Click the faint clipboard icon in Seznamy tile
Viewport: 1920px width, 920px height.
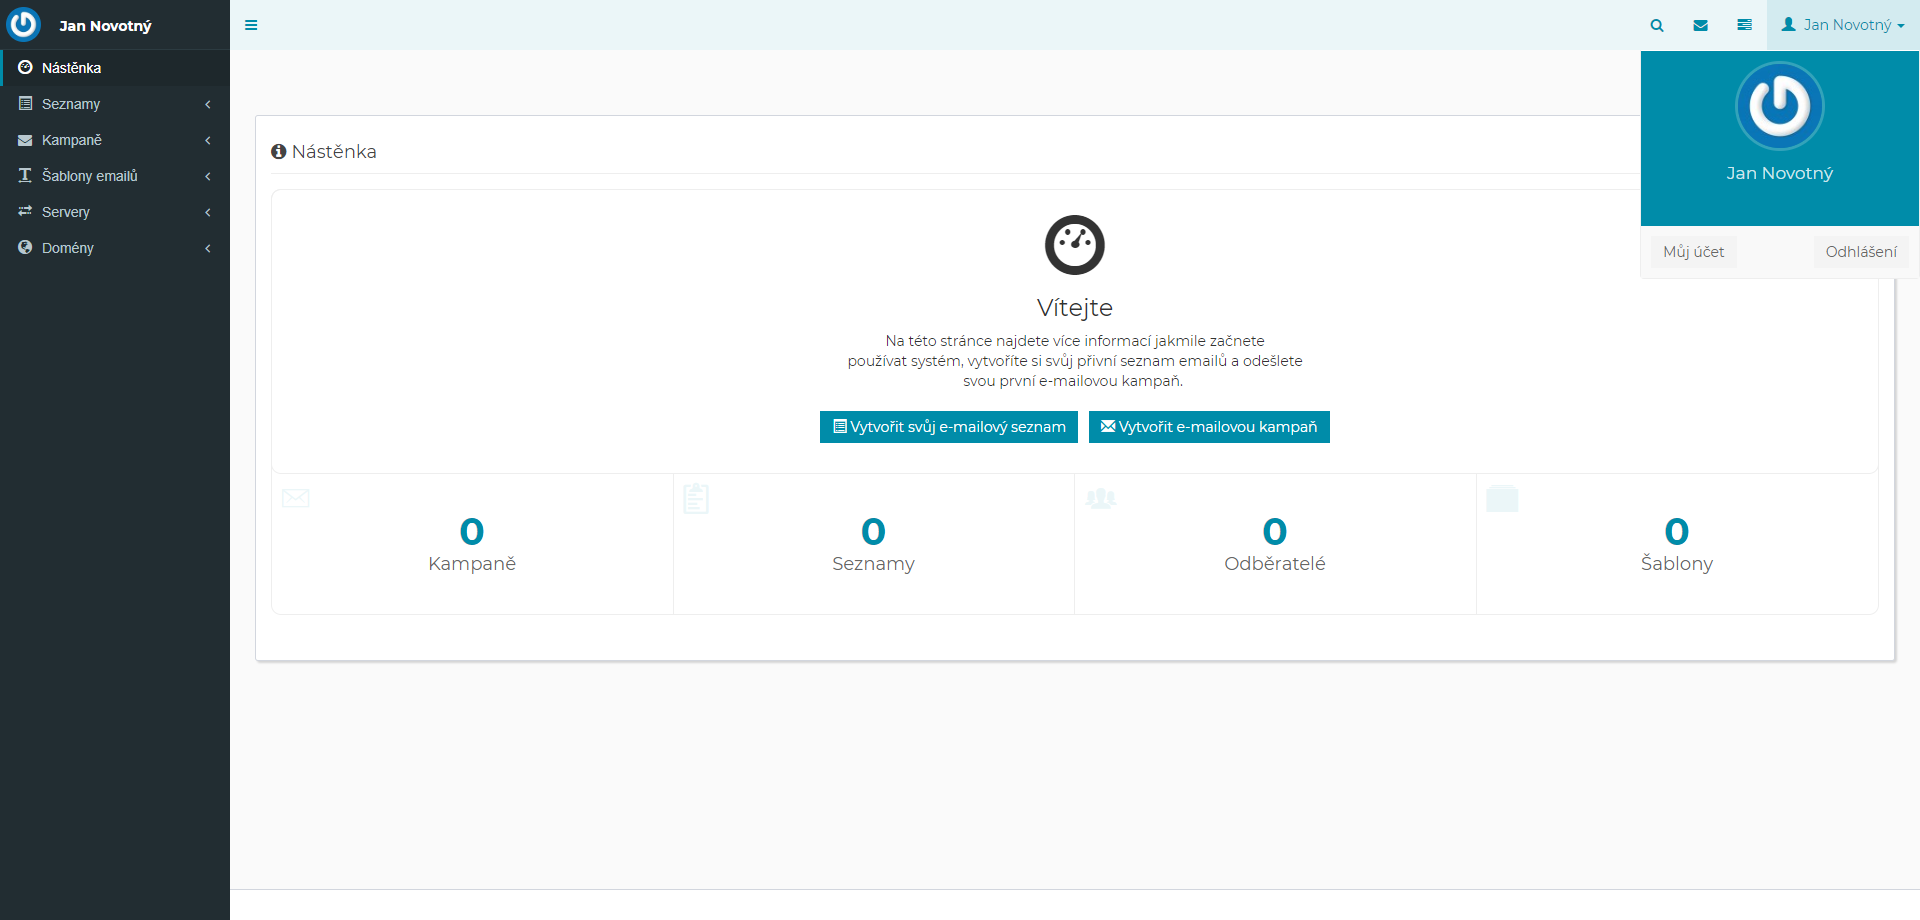point(696,498)
